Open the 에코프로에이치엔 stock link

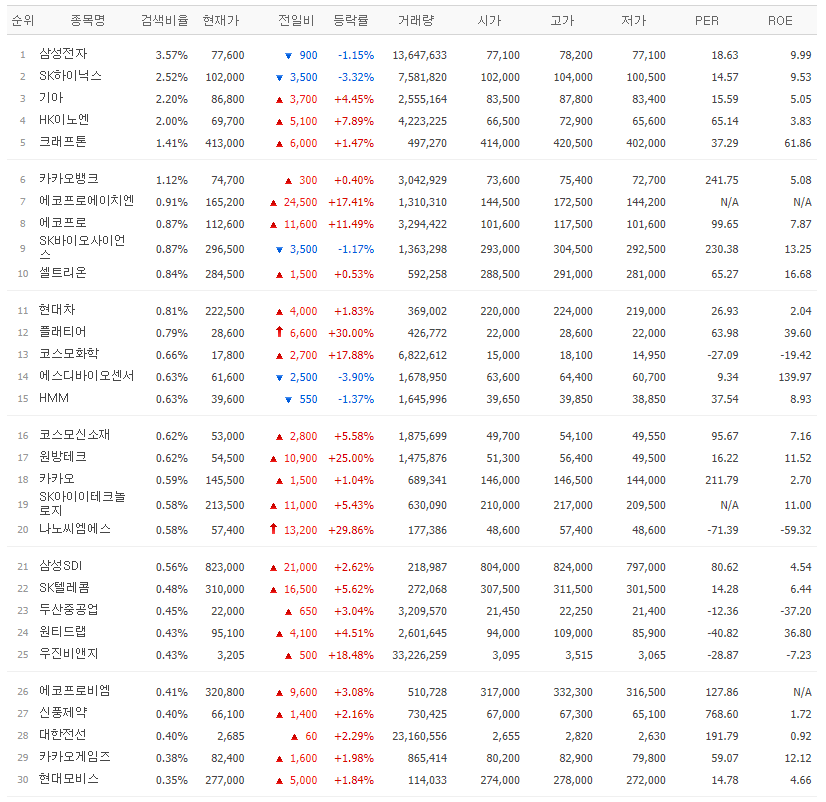(x=86, y=201)
